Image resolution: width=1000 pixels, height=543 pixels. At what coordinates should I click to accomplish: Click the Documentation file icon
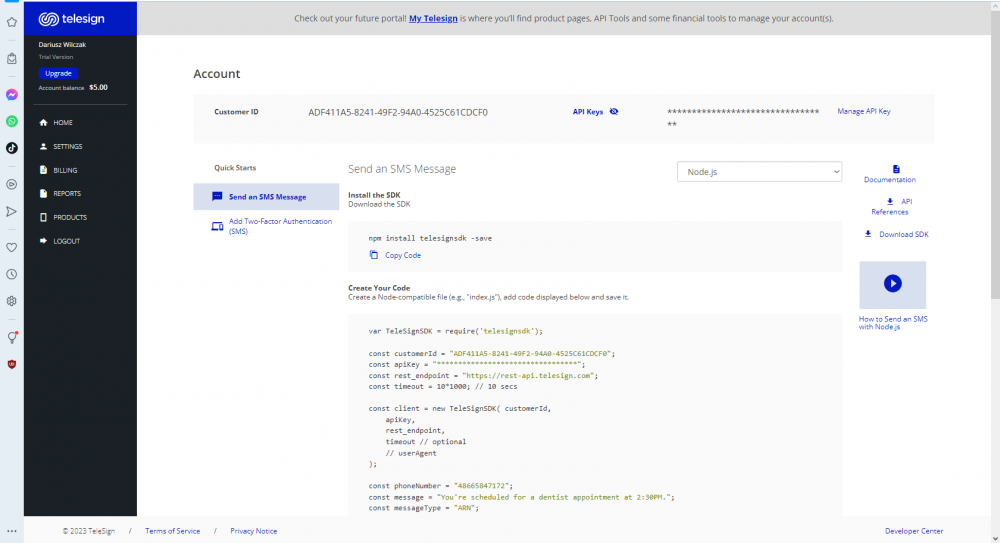[x=896, y=169]
